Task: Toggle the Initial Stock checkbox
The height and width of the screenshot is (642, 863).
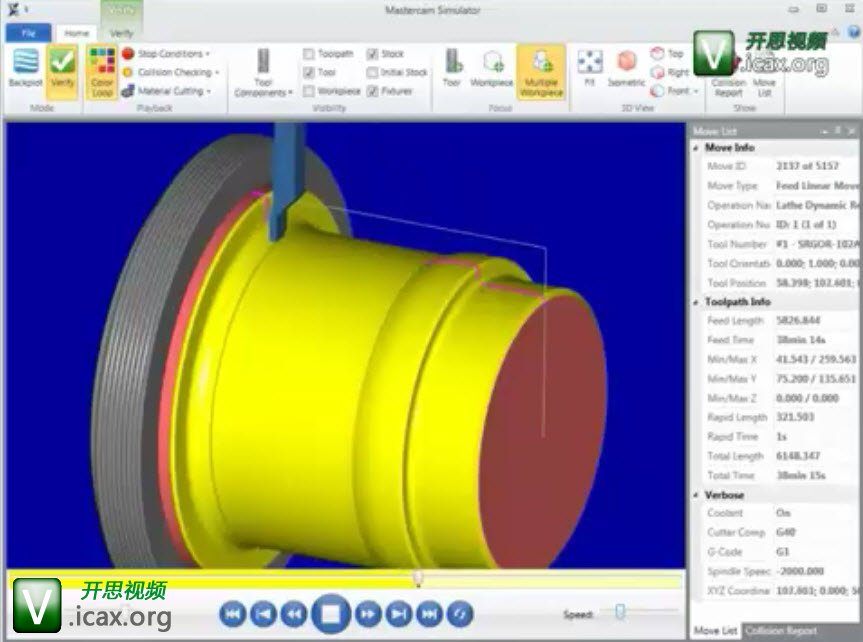Action: (x=372, y=72)
